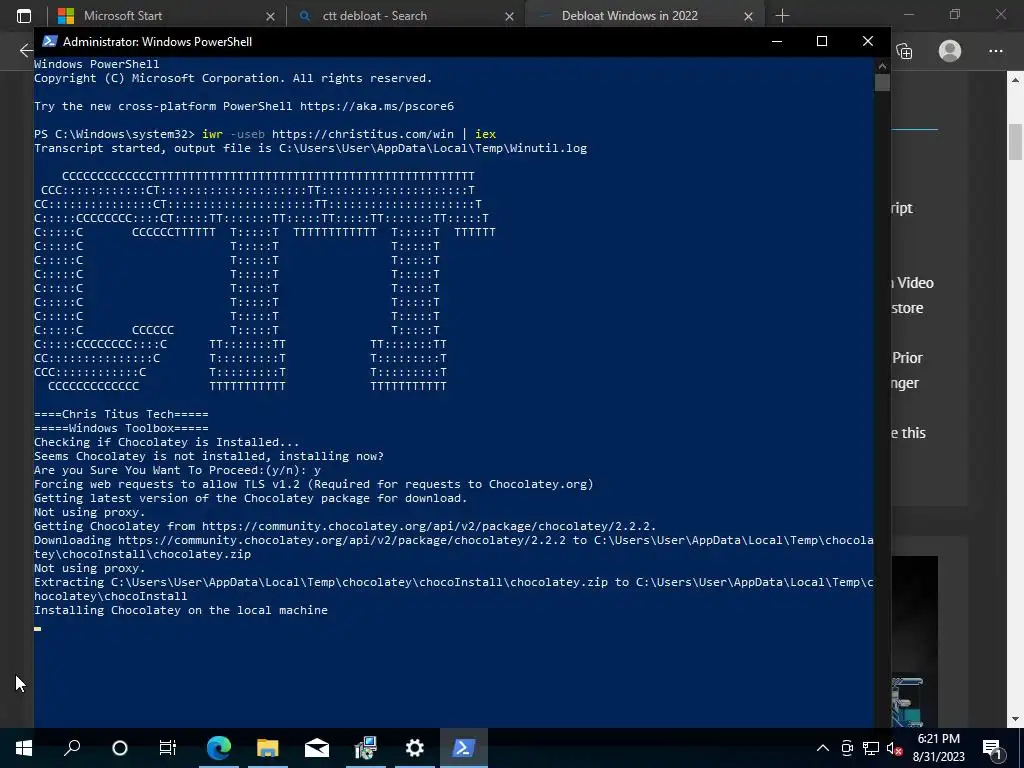Screen dimensions: 1024x768
Task: Click the christitus.com/win command URL
Action: click(362, 134)
